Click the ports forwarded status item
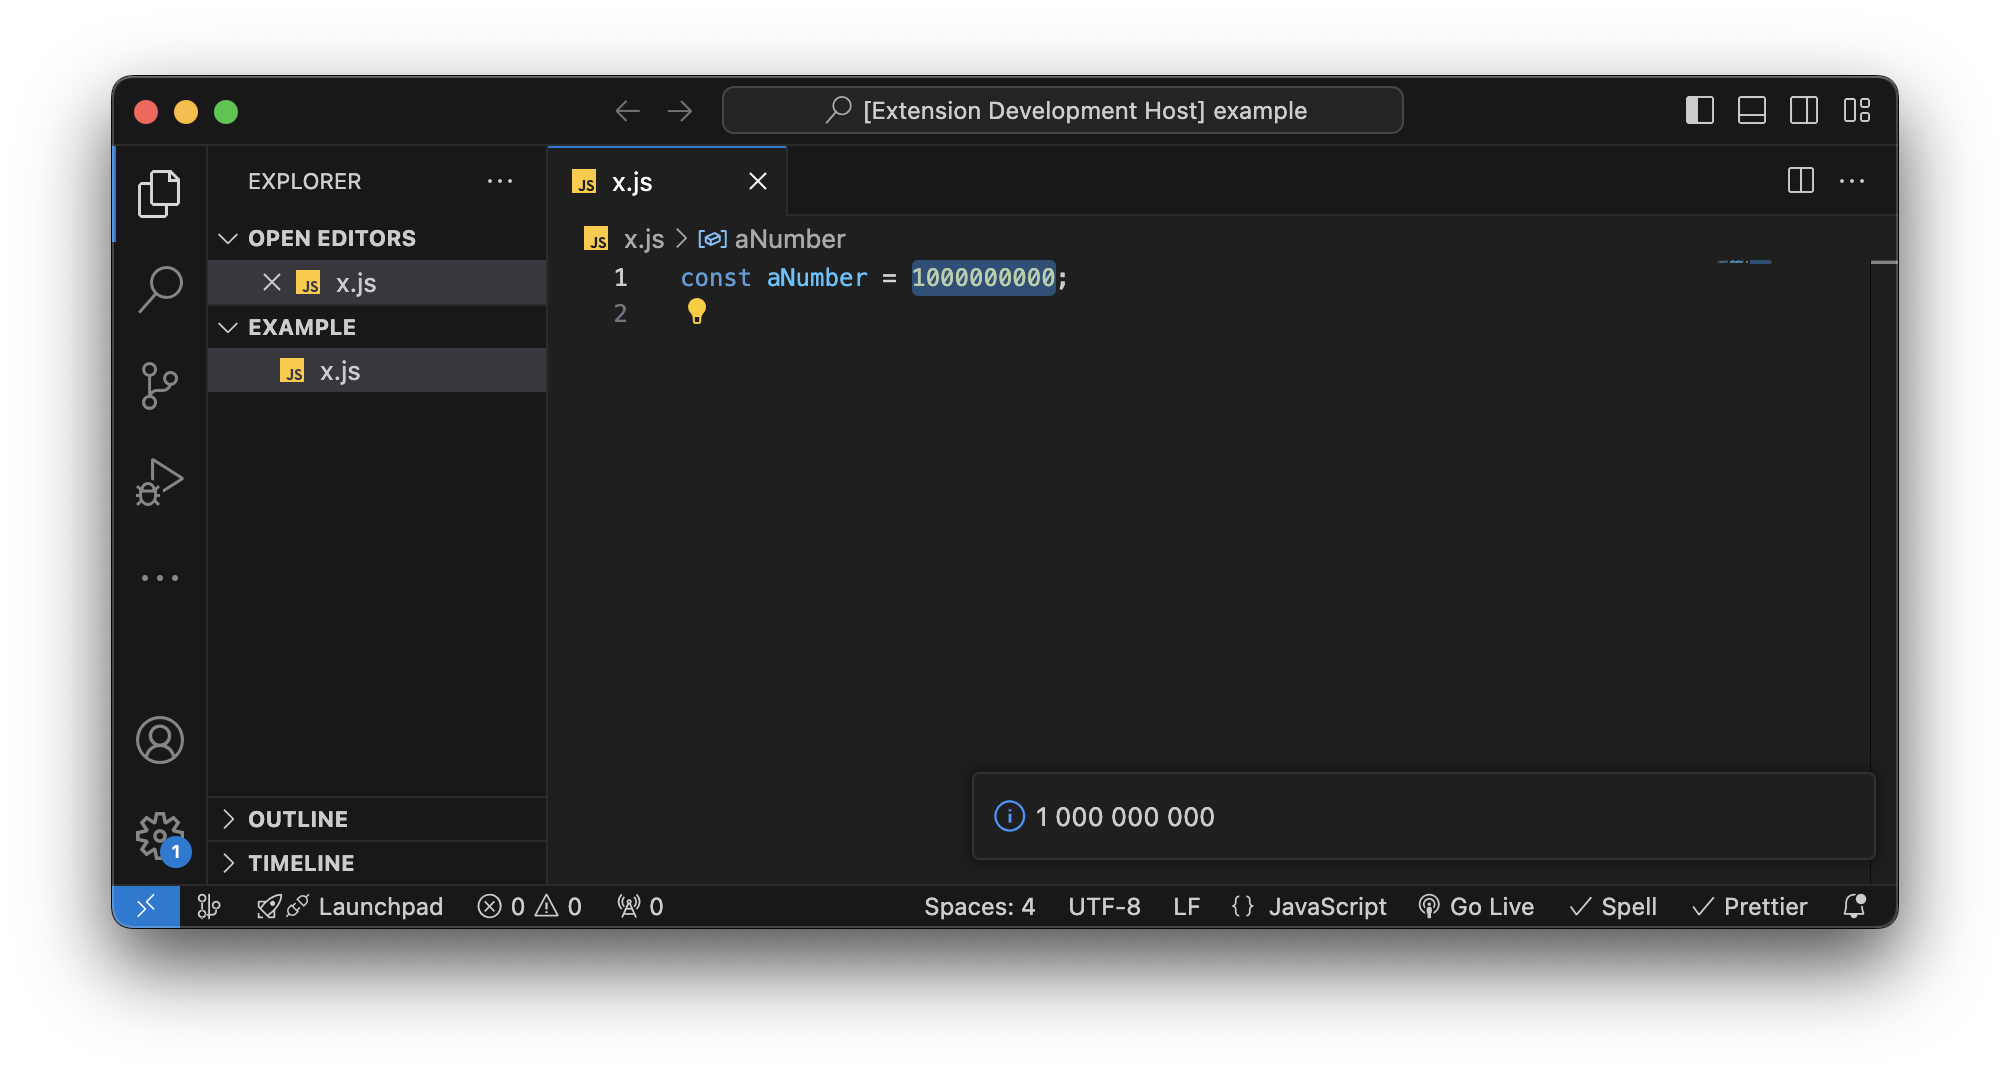Image resolution: width=2010 pixels, height=1076 pixels. [x=640, y=906]
